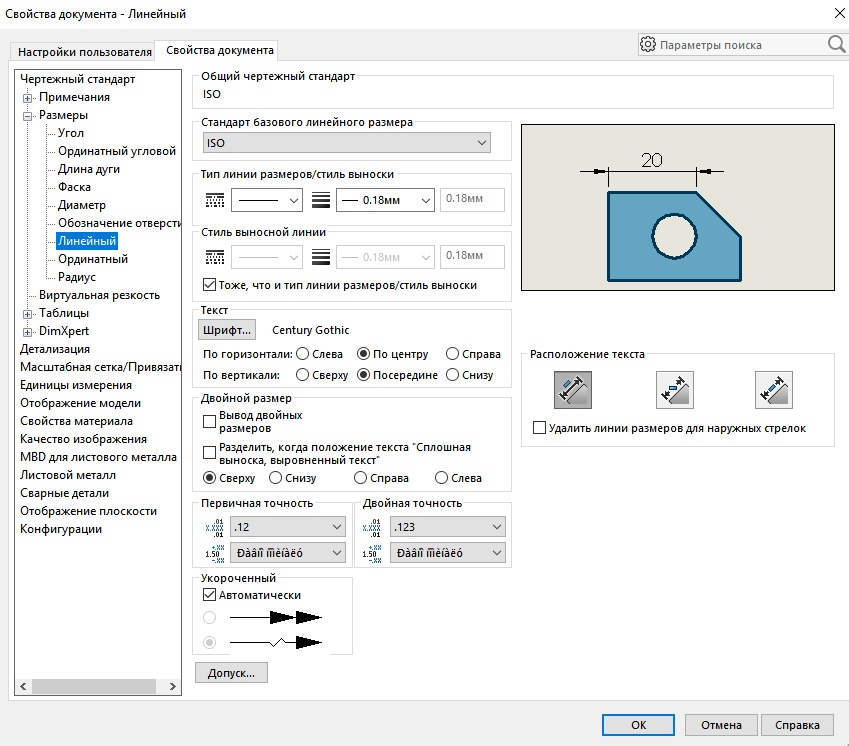The height and width of the screenshot is (746, 849).
Task: Uncheck the "Автоматически" checkbox
Action: (210, 595)
